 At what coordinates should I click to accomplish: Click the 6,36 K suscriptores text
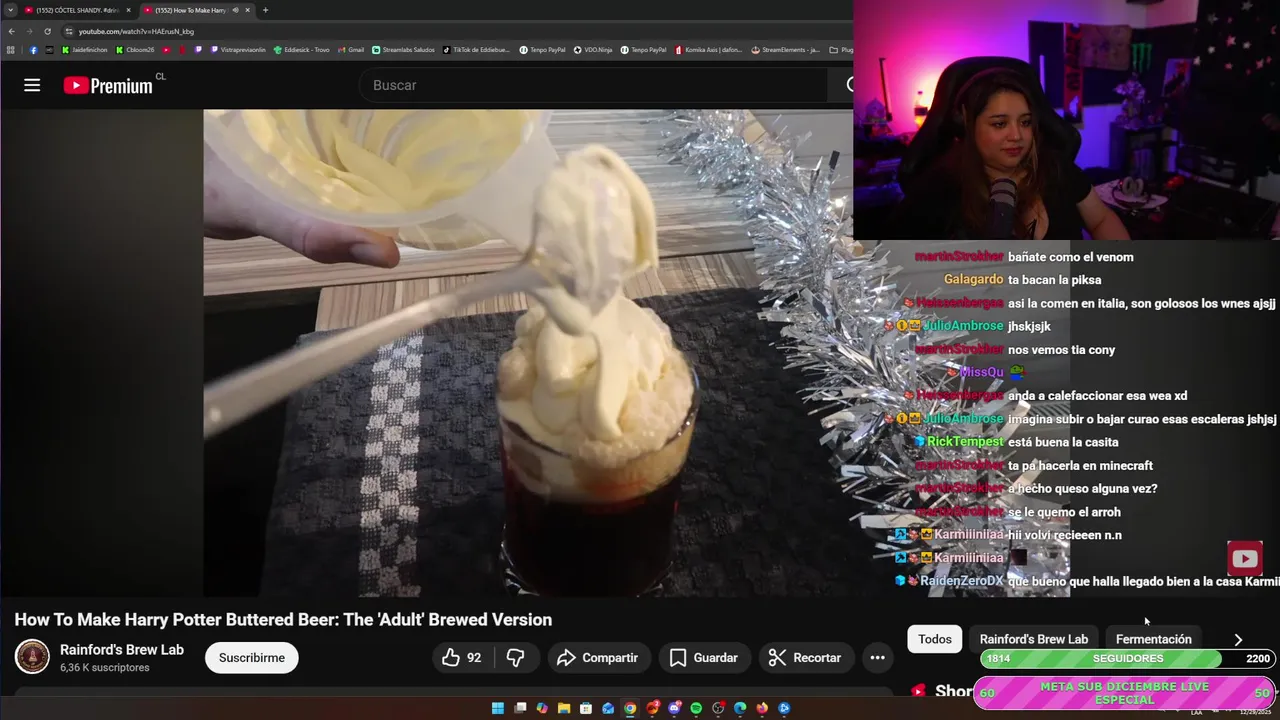[x=105, y=668]
